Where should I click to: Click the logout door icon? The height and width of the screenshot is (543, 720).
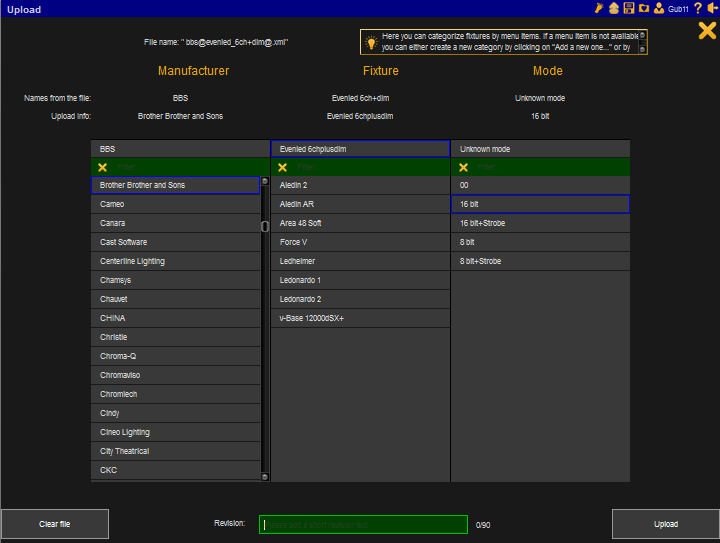(x=712, y=8)
